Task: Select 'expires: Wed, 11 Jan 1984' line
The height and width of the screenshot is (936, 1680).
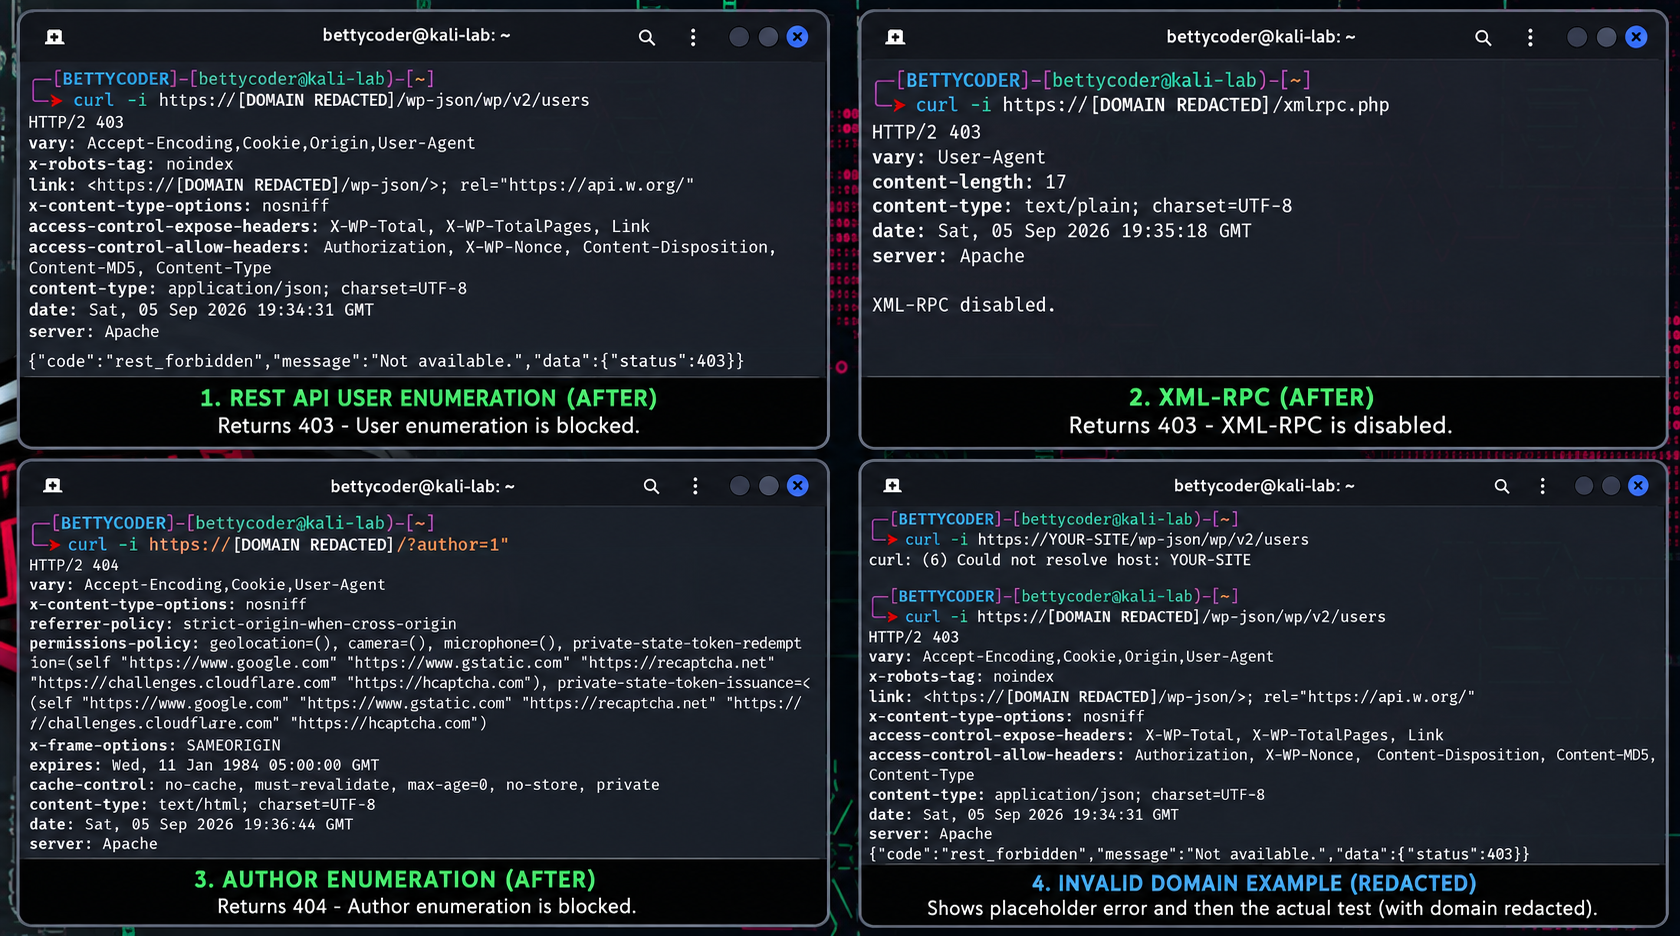Action: [x=204, y=765]
